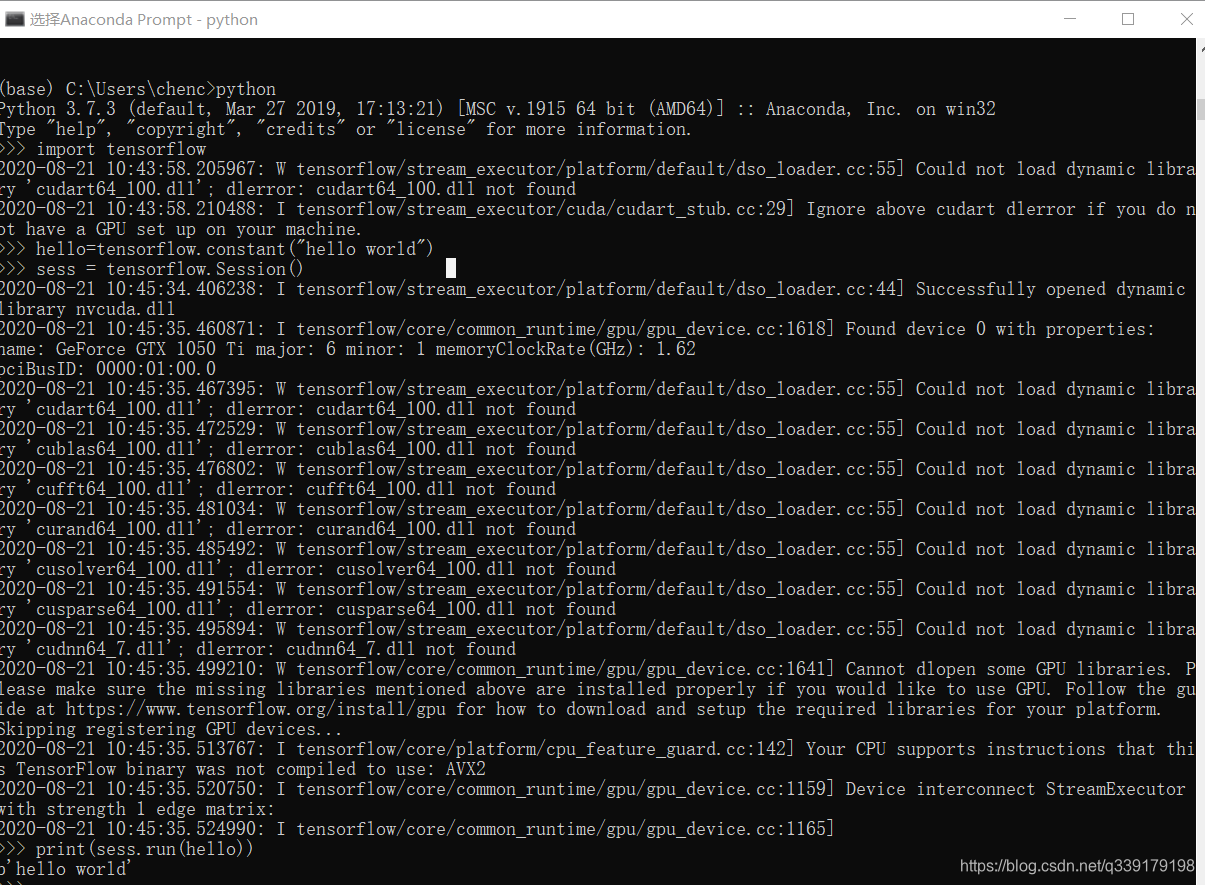The width and height of the screenshot is (1205, 885).
Task: Click the 'pciBusID: 0000:01:00.0' line
Action: pos(108,369)
